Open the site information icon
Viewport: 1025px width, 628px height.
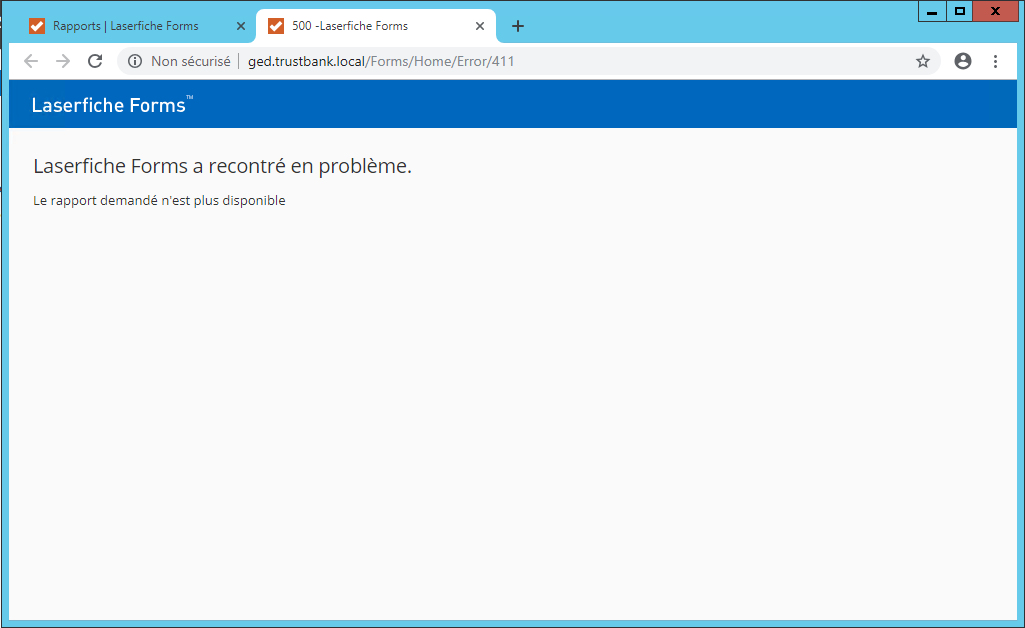(x=135, y=61)
